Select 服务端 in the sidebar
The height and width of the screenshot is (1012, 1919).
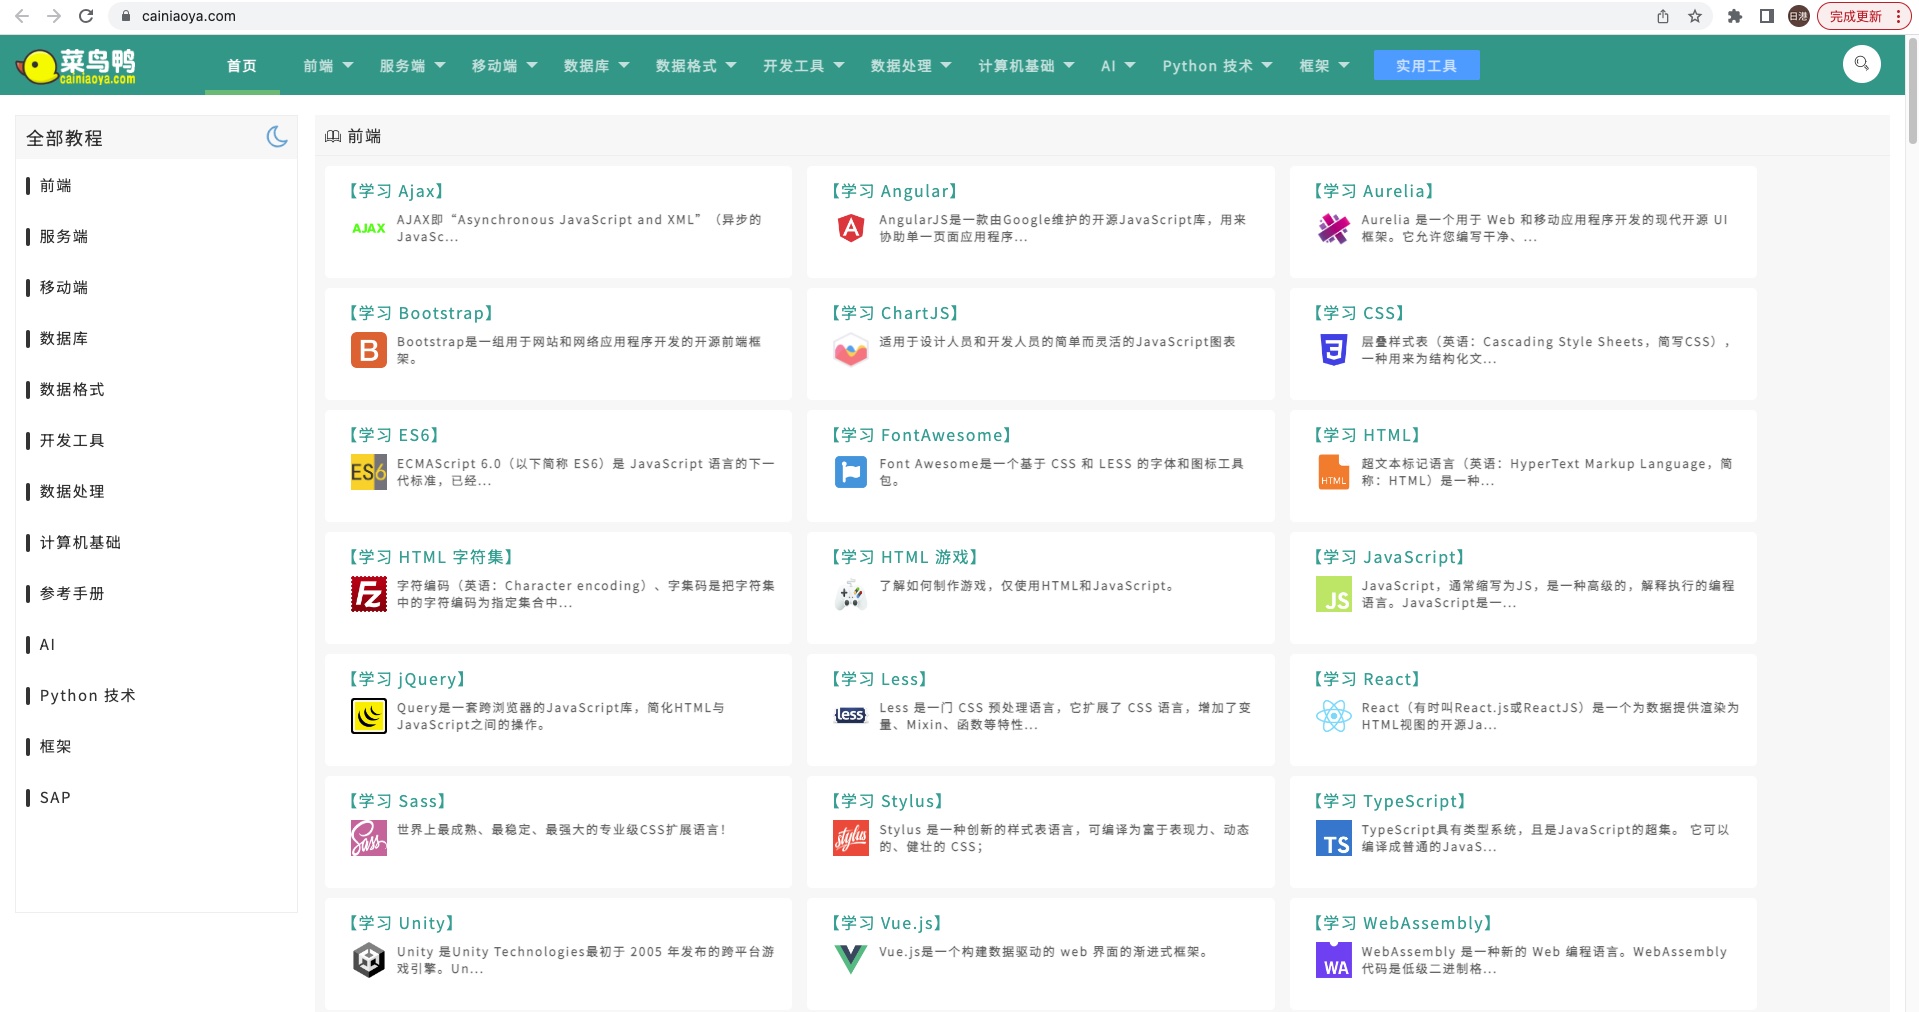pos(64,237)
